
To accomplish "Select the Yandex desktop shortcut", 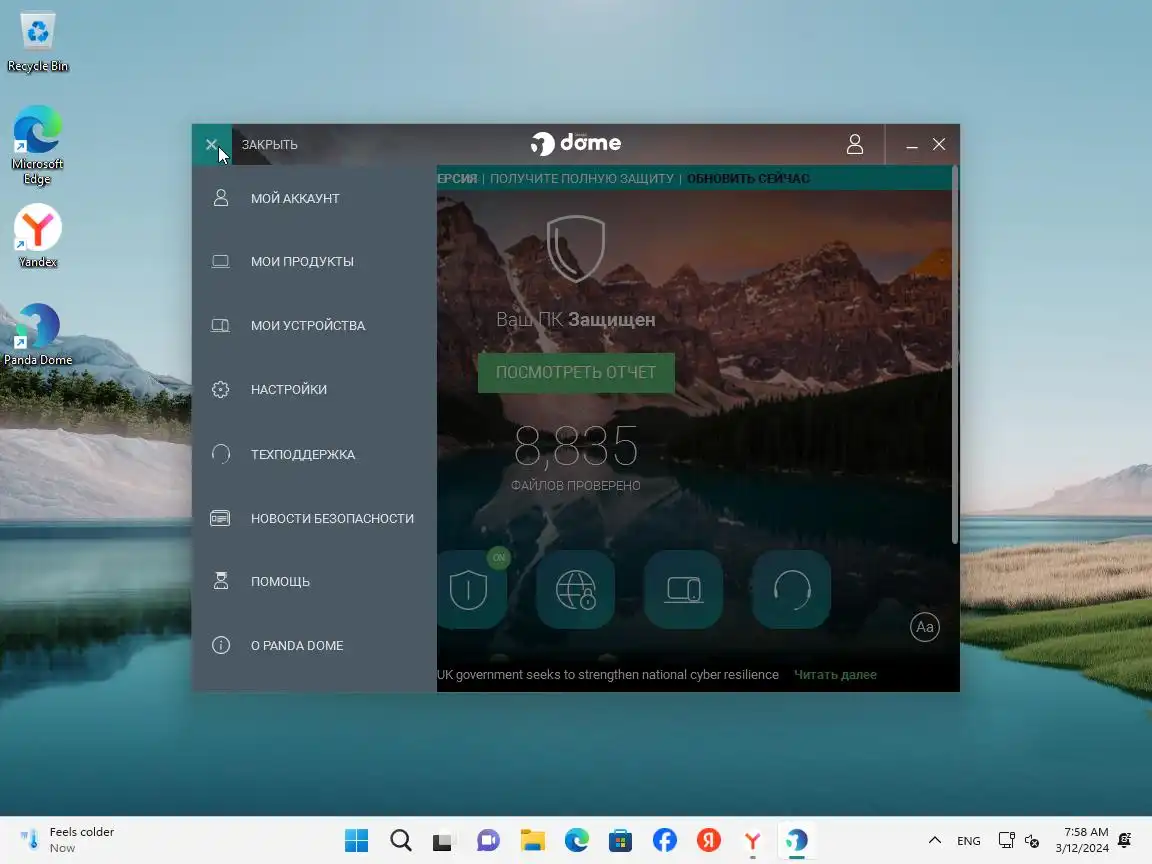I will [x=37, y=236].
